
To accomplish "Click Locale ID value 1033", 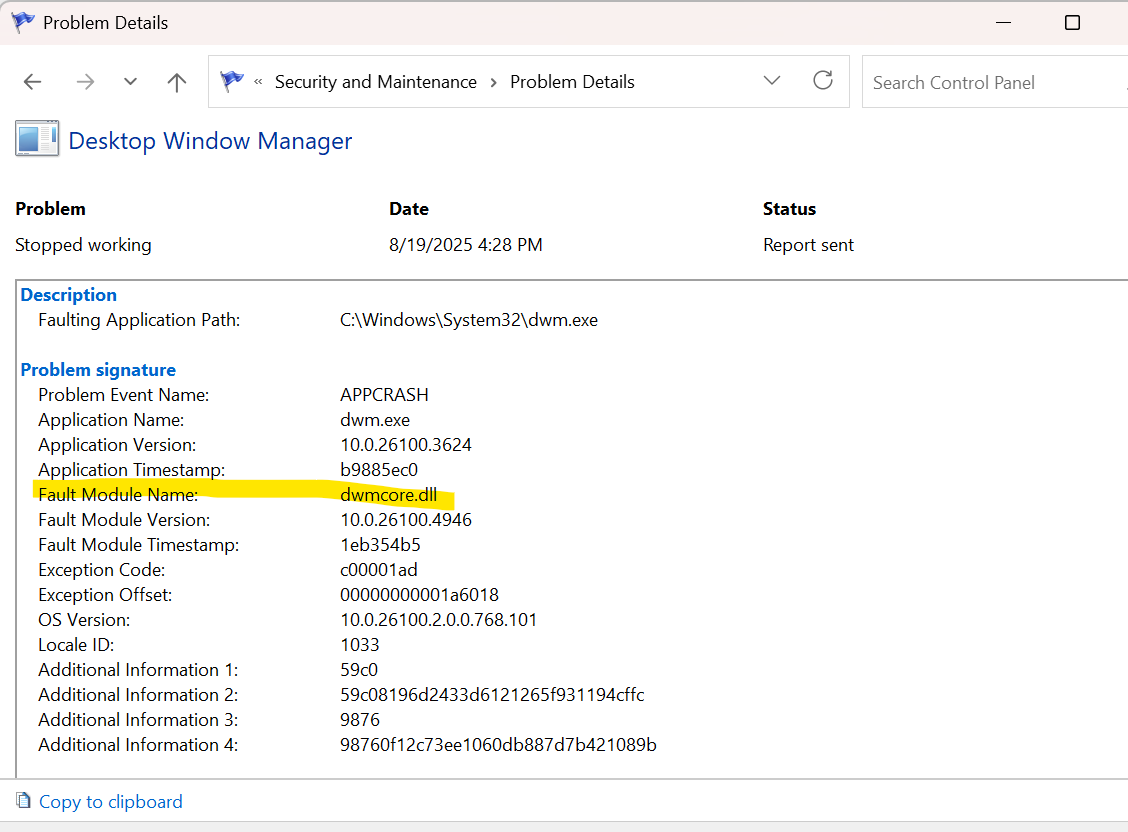I will [x=360, y=645].
